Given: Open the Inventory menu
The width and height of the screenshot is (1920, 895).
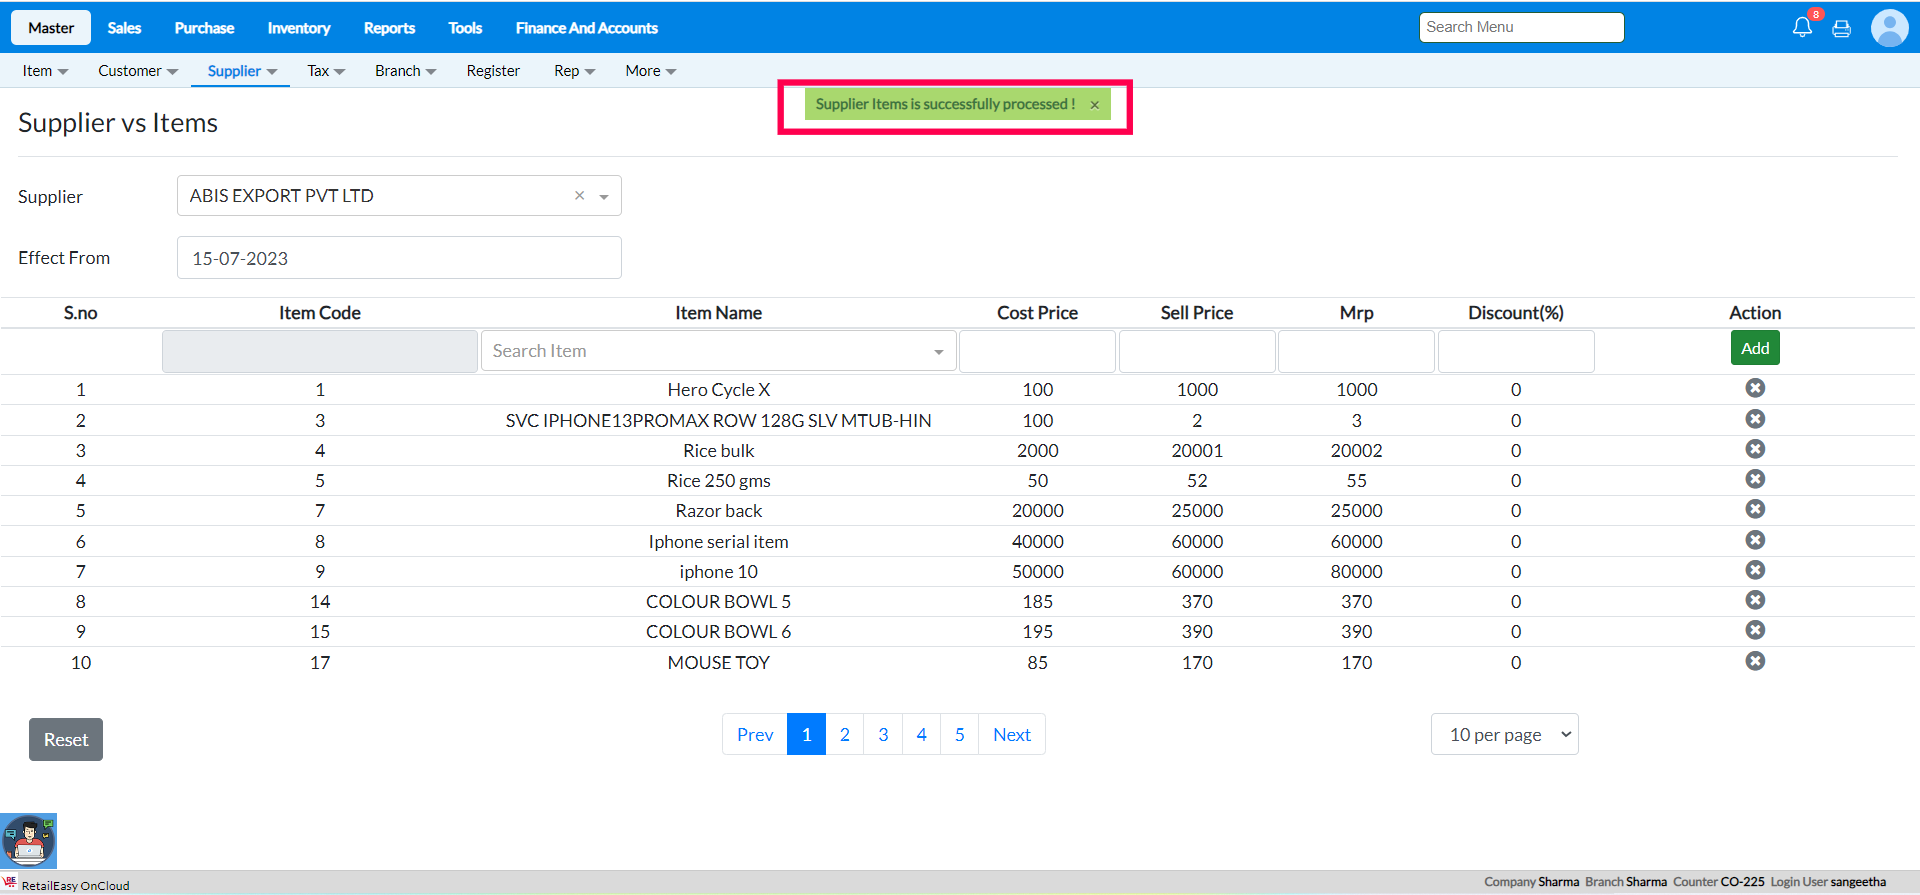Looking at the screenshot, I should [298, 28].
